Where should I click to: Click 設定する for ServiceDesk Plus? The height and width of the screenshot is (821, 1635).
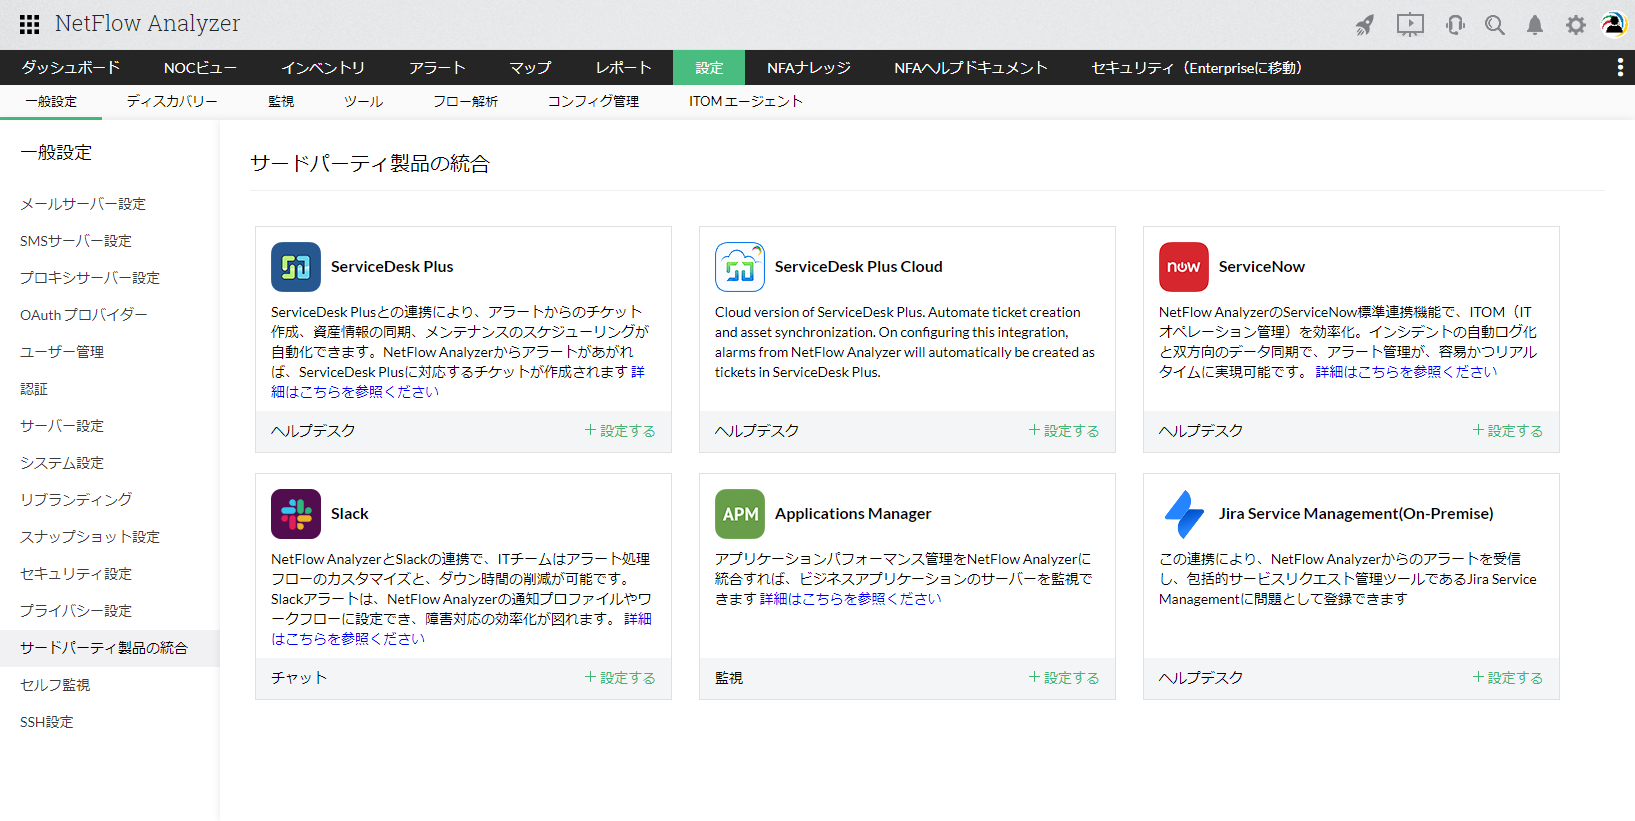pyautogui.click(x=620, y=431)
